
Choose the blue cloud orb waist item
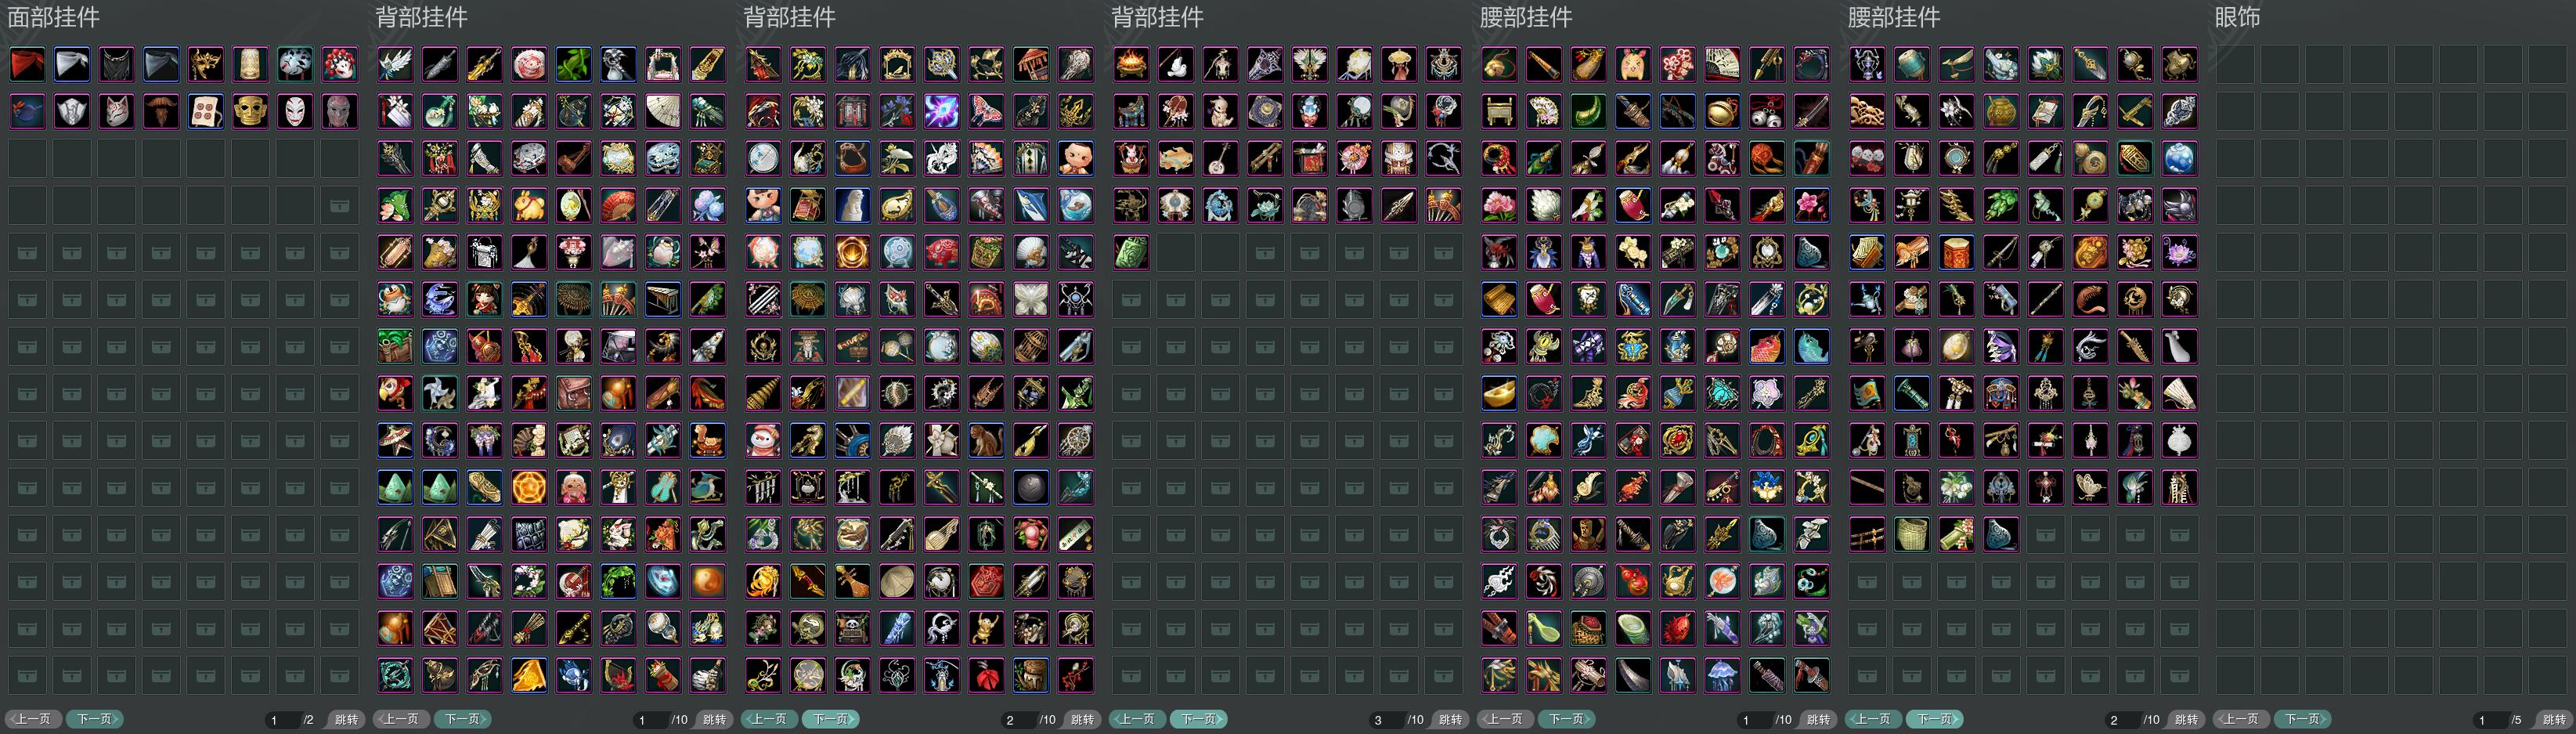(x=2180, y=159)
